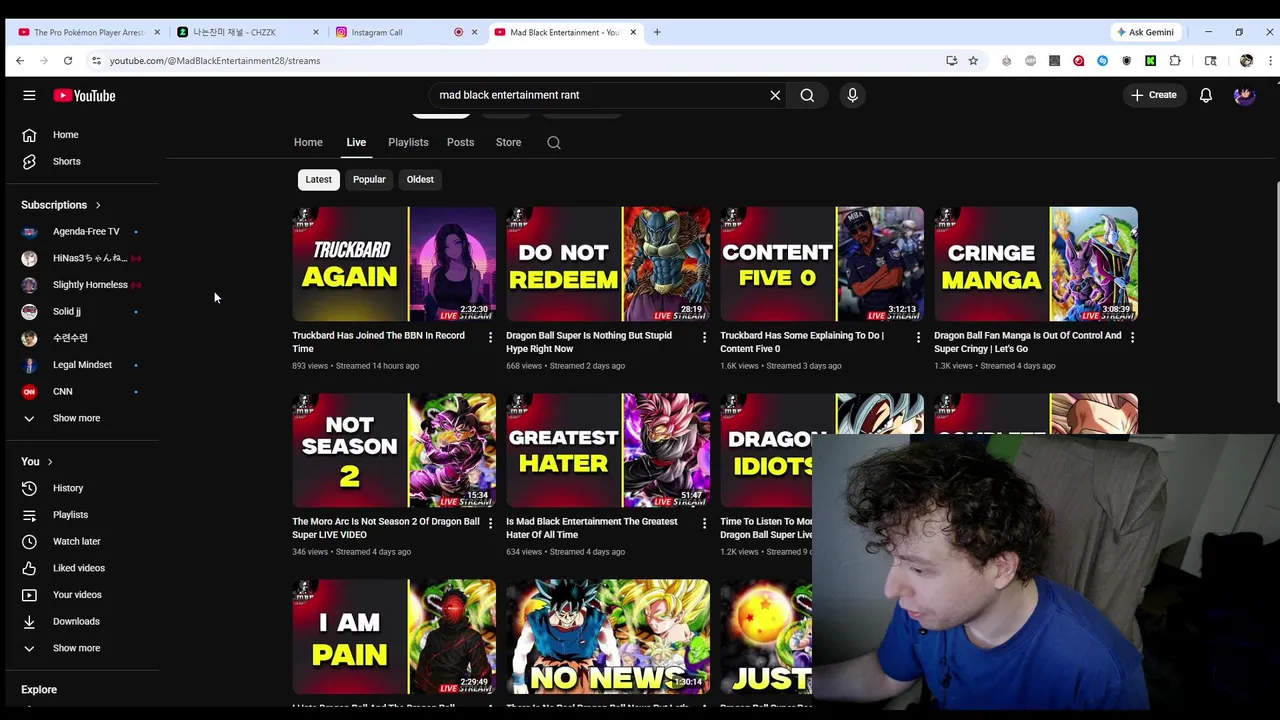Open options for Truckbard Has Some Explaining video
The image size is (1280, 720).
tap(918, 337)
